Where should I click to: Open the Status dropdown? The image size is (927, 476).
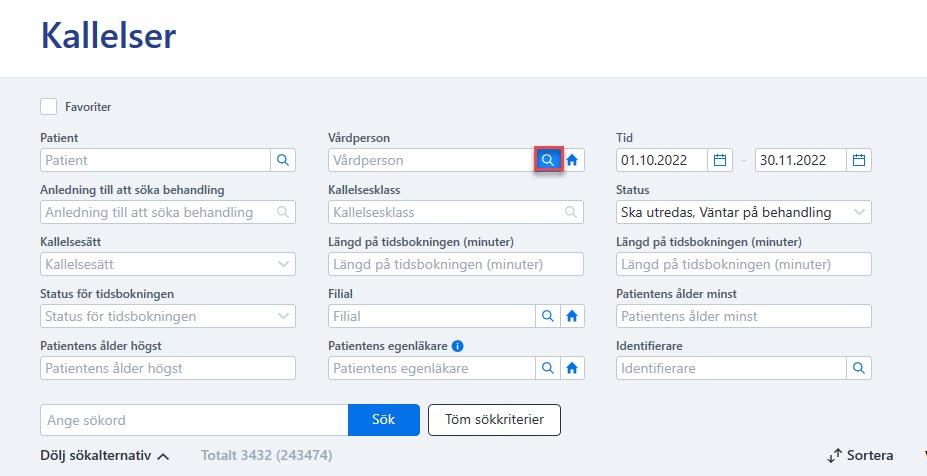click(x=744, y=212)
